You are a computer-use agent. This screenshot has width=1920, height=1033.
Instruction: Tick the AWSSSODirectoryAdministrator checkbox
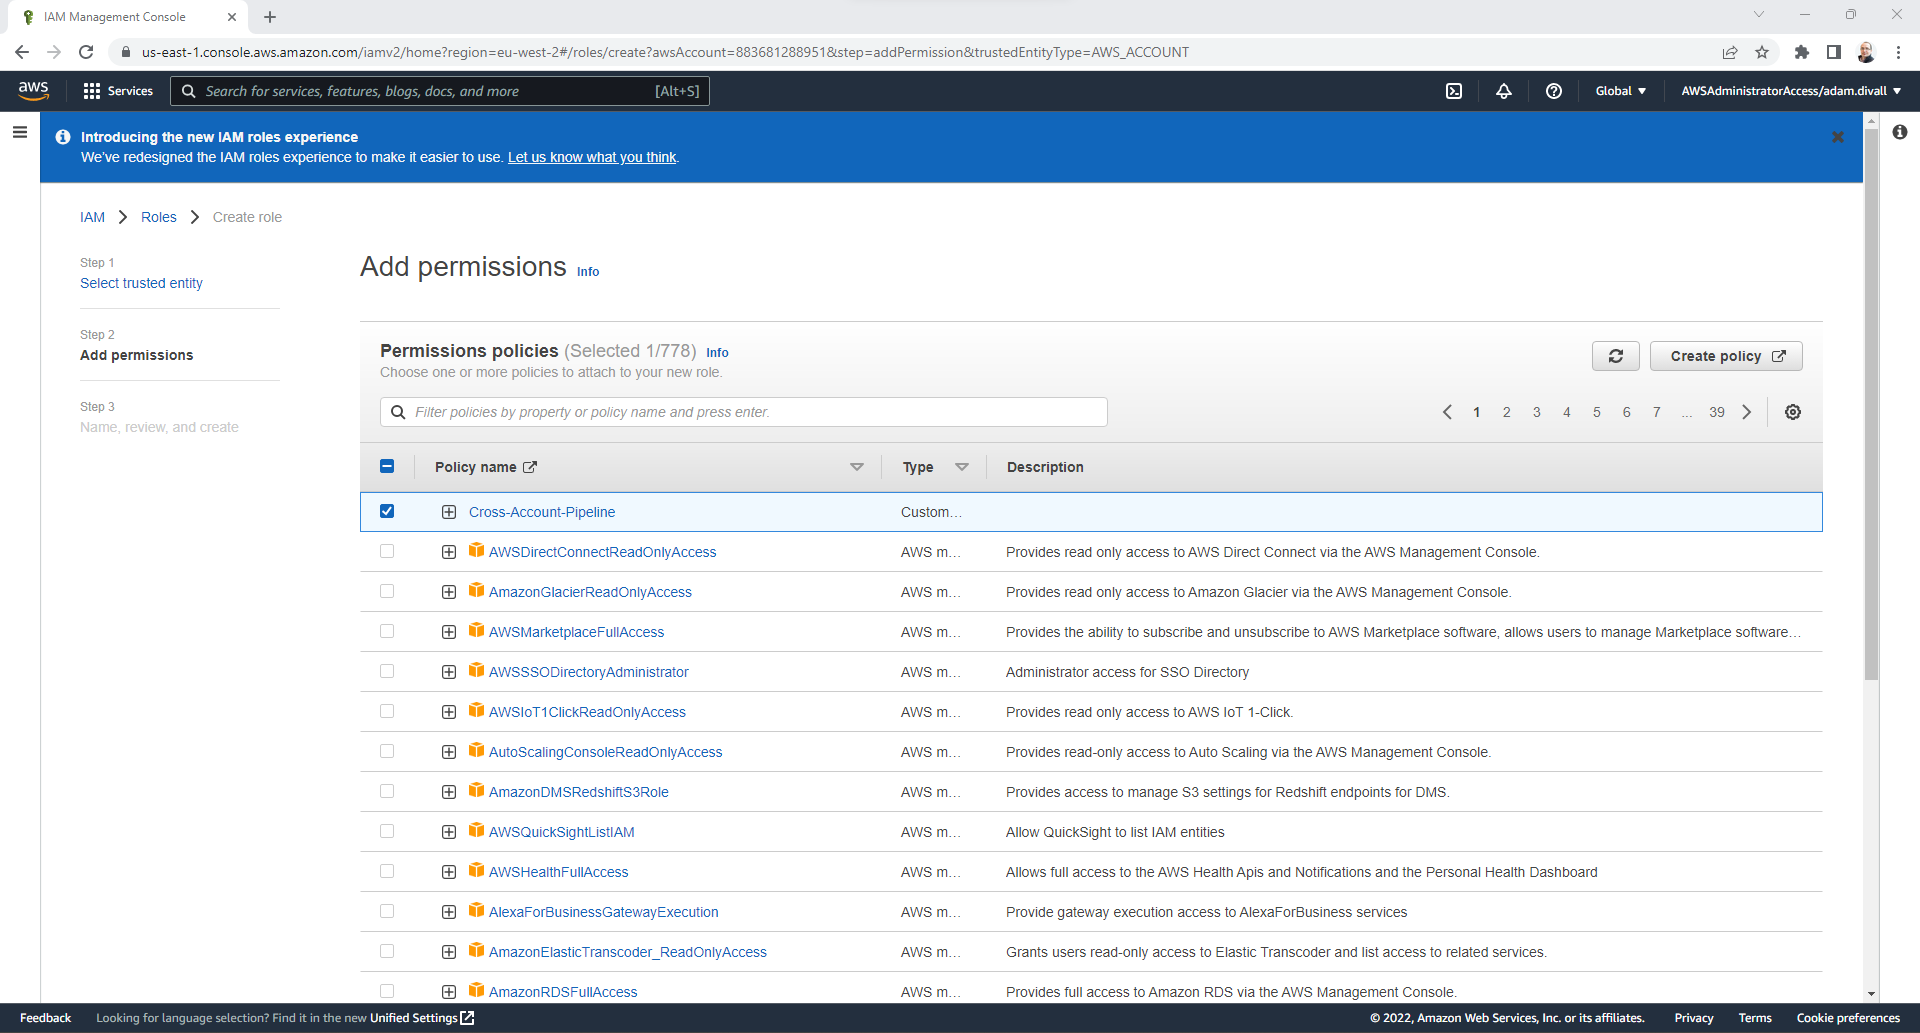[387, 671]
